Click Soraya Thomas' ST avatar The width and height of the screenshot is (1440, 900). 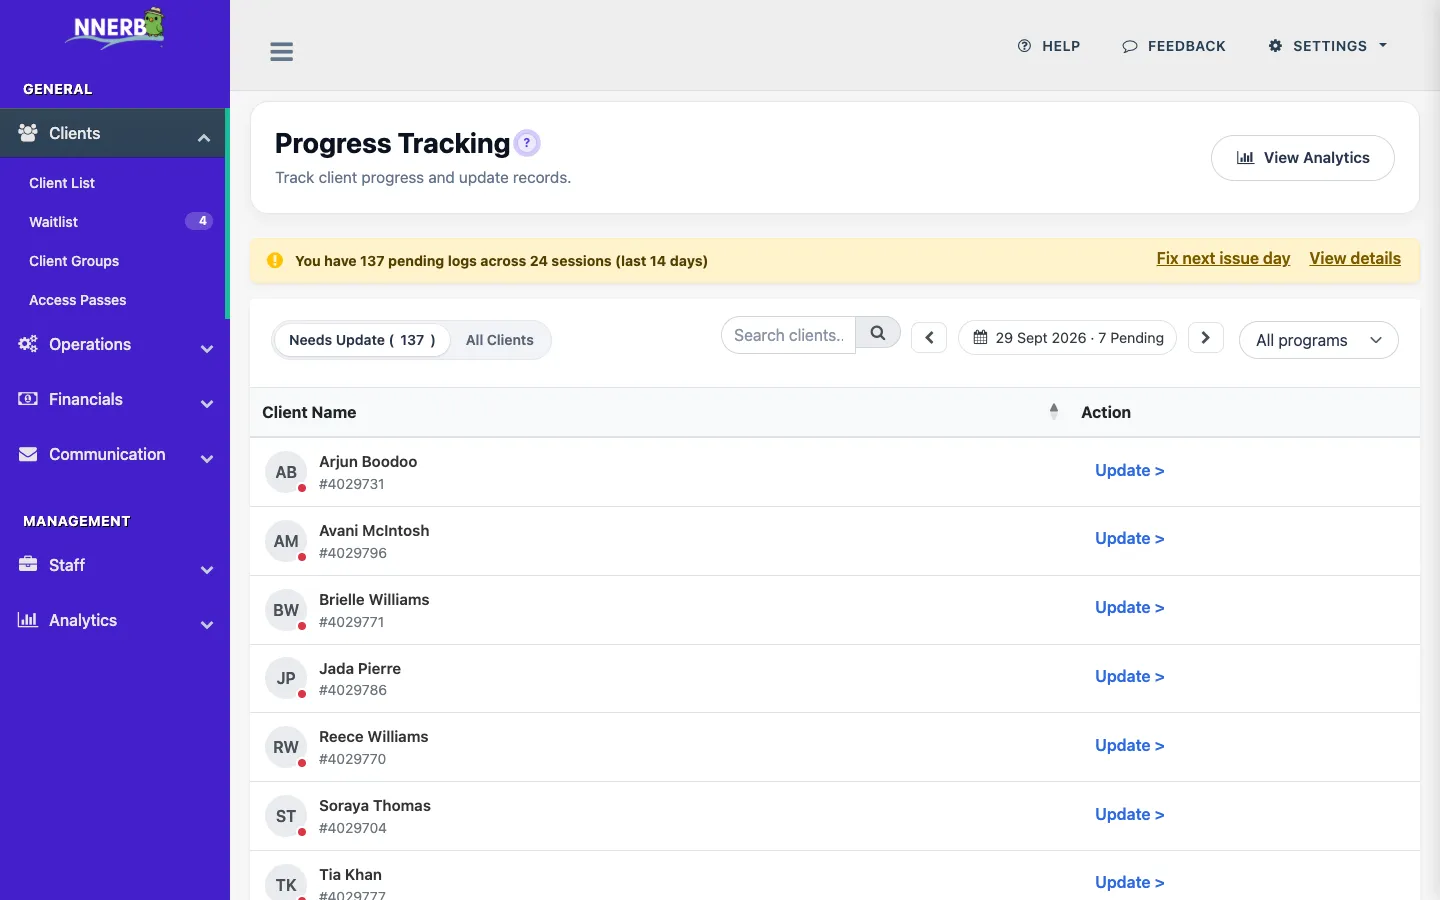pyautogui.click(x=286, y=816)
